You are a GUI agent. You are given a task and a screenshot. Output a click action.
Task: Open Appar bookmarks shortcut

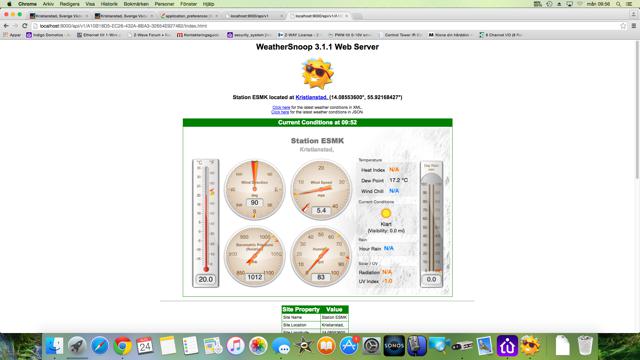12,35
